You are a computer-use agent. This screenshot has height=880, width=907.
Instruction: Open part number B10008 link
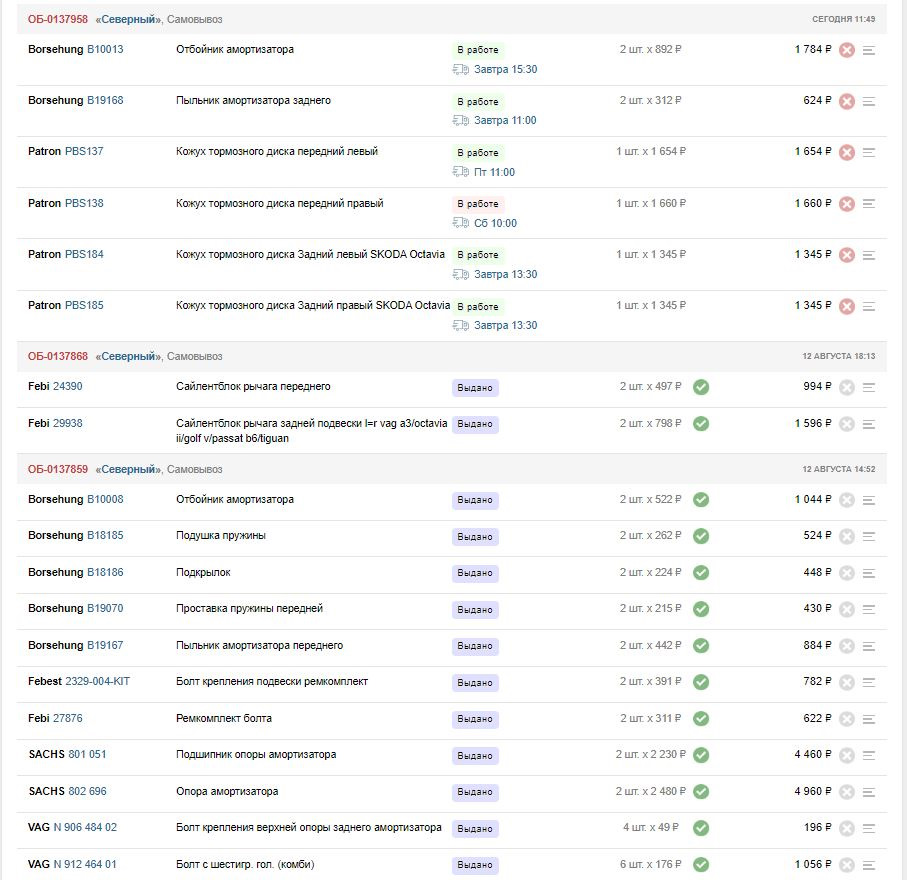105,499
